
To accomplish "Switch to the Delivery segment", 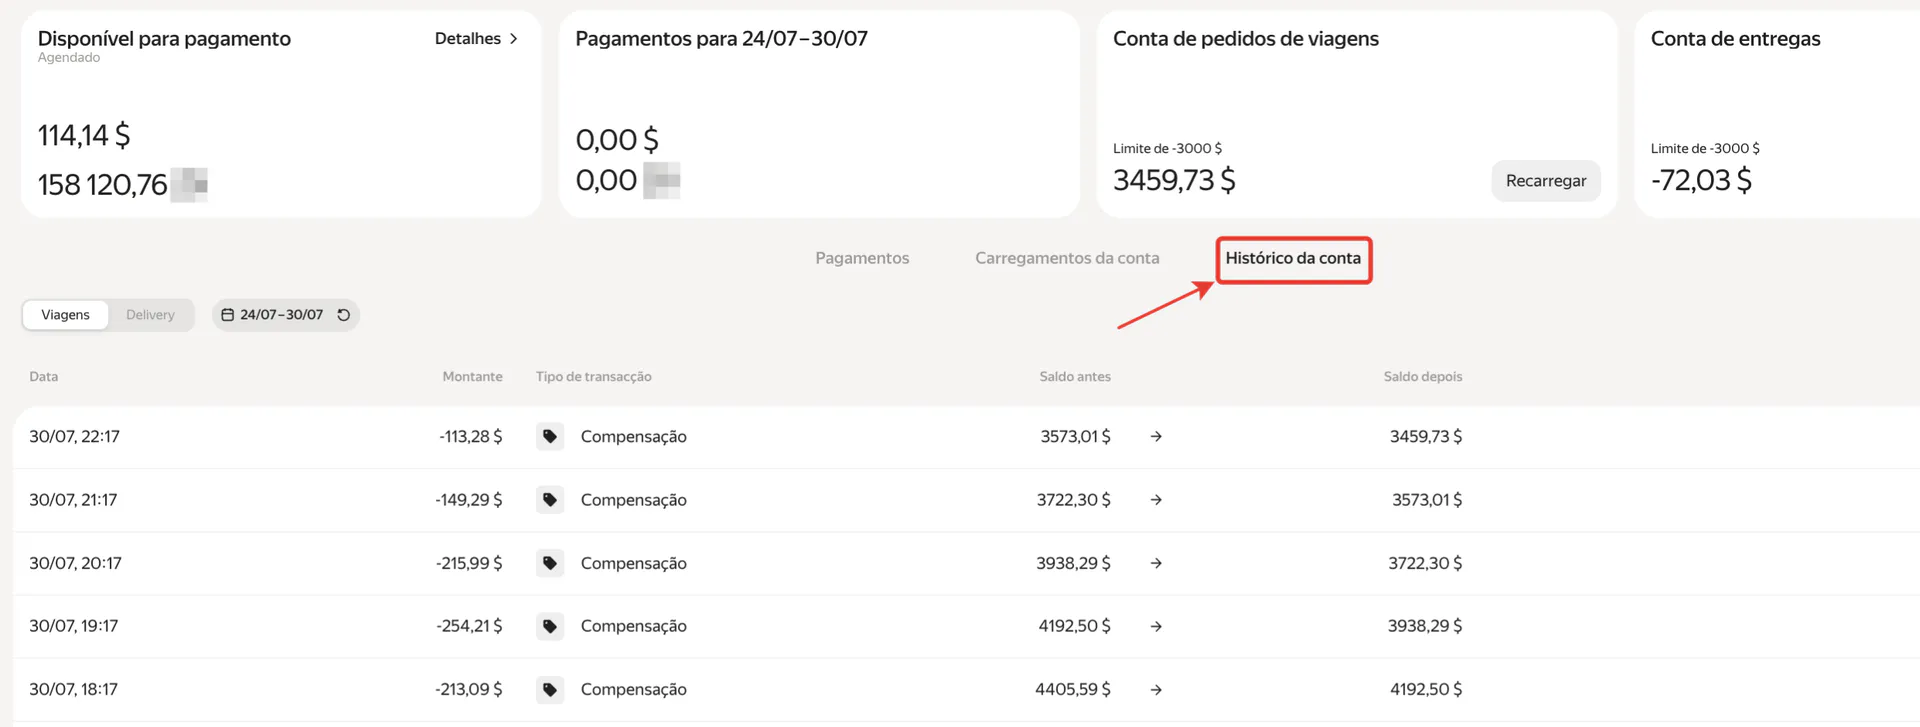I will pyautogui.click(x=150, y=315).
